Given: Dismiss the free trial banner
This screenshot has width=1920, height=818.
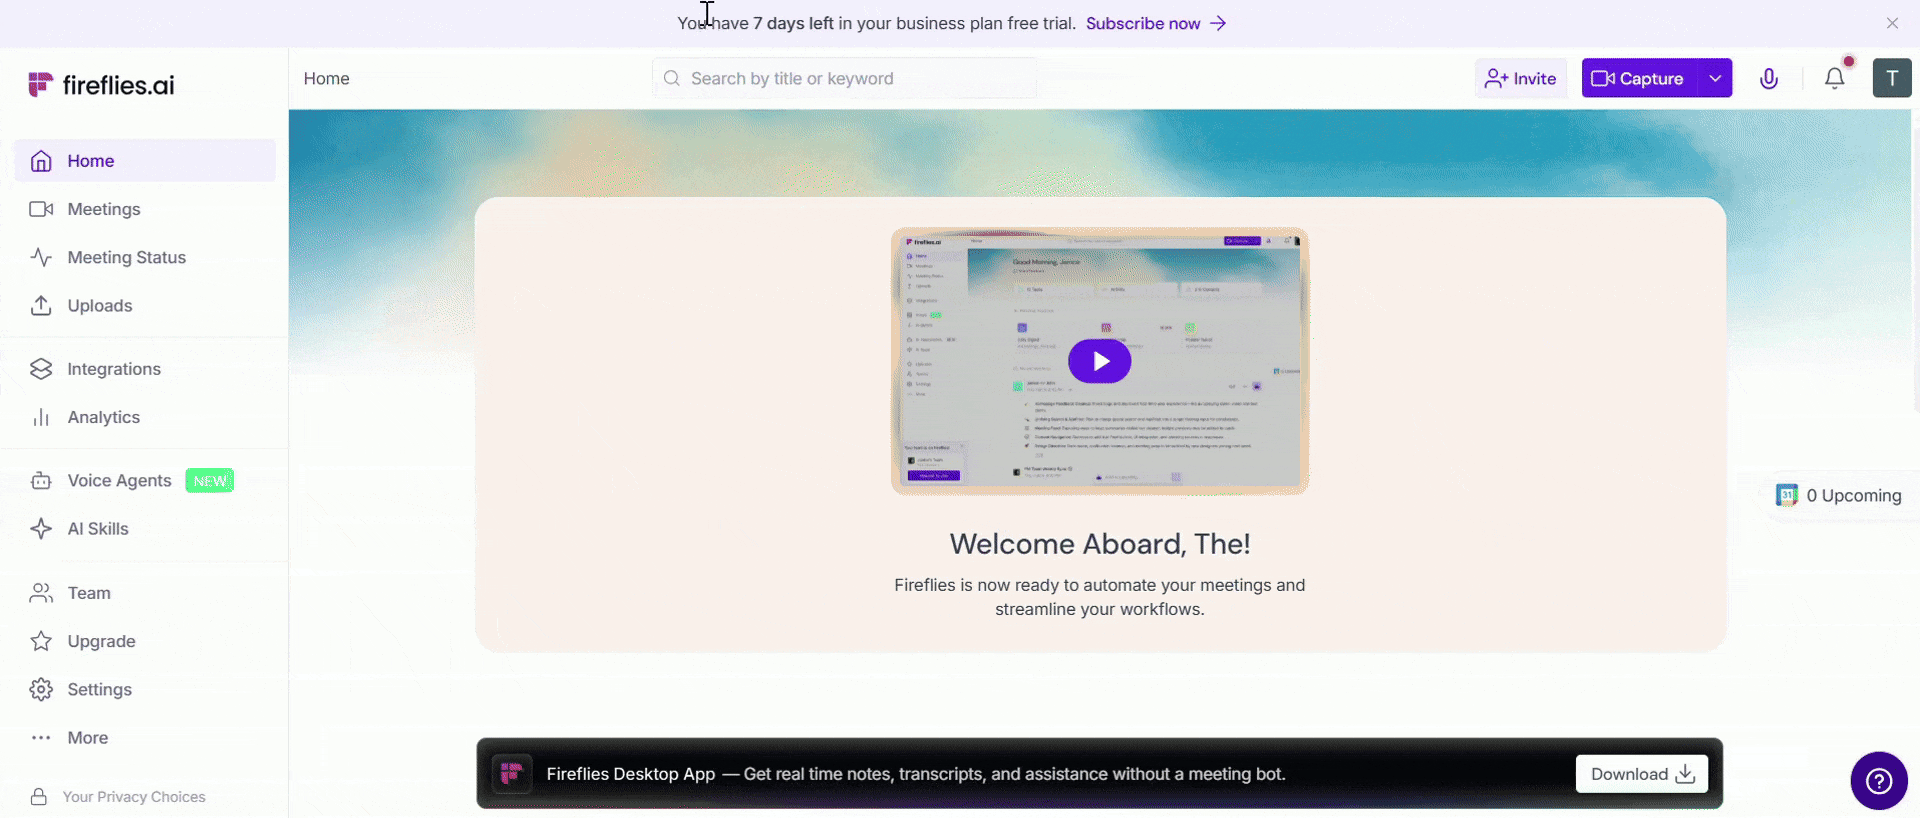Looking at the screenshot, I should click(x=1892, y=23).
